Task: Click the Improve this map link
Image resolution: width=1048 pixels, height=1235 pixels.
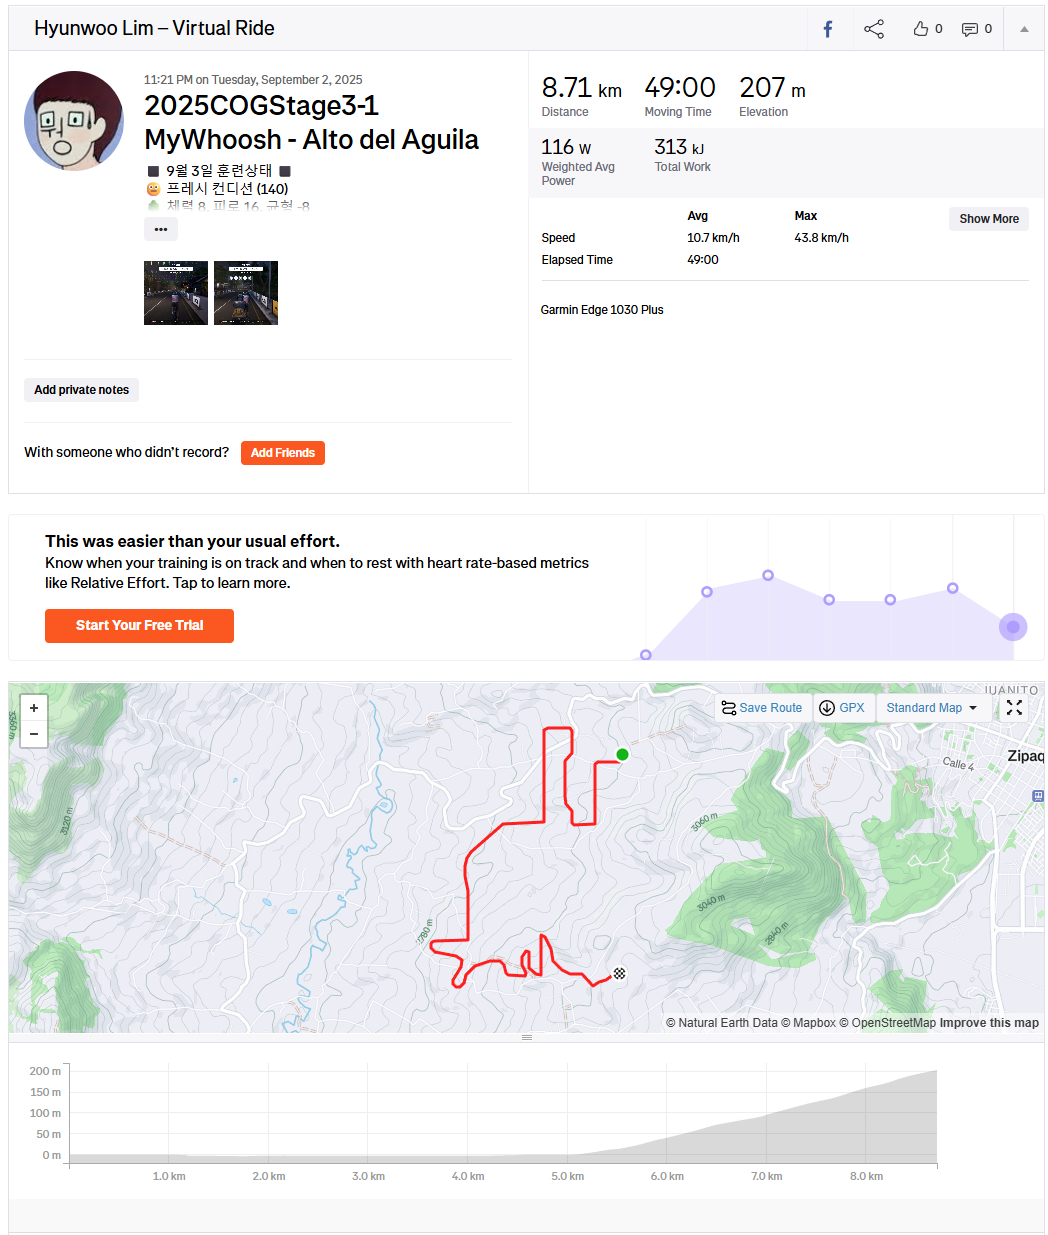Action: tap(989, 1023)
